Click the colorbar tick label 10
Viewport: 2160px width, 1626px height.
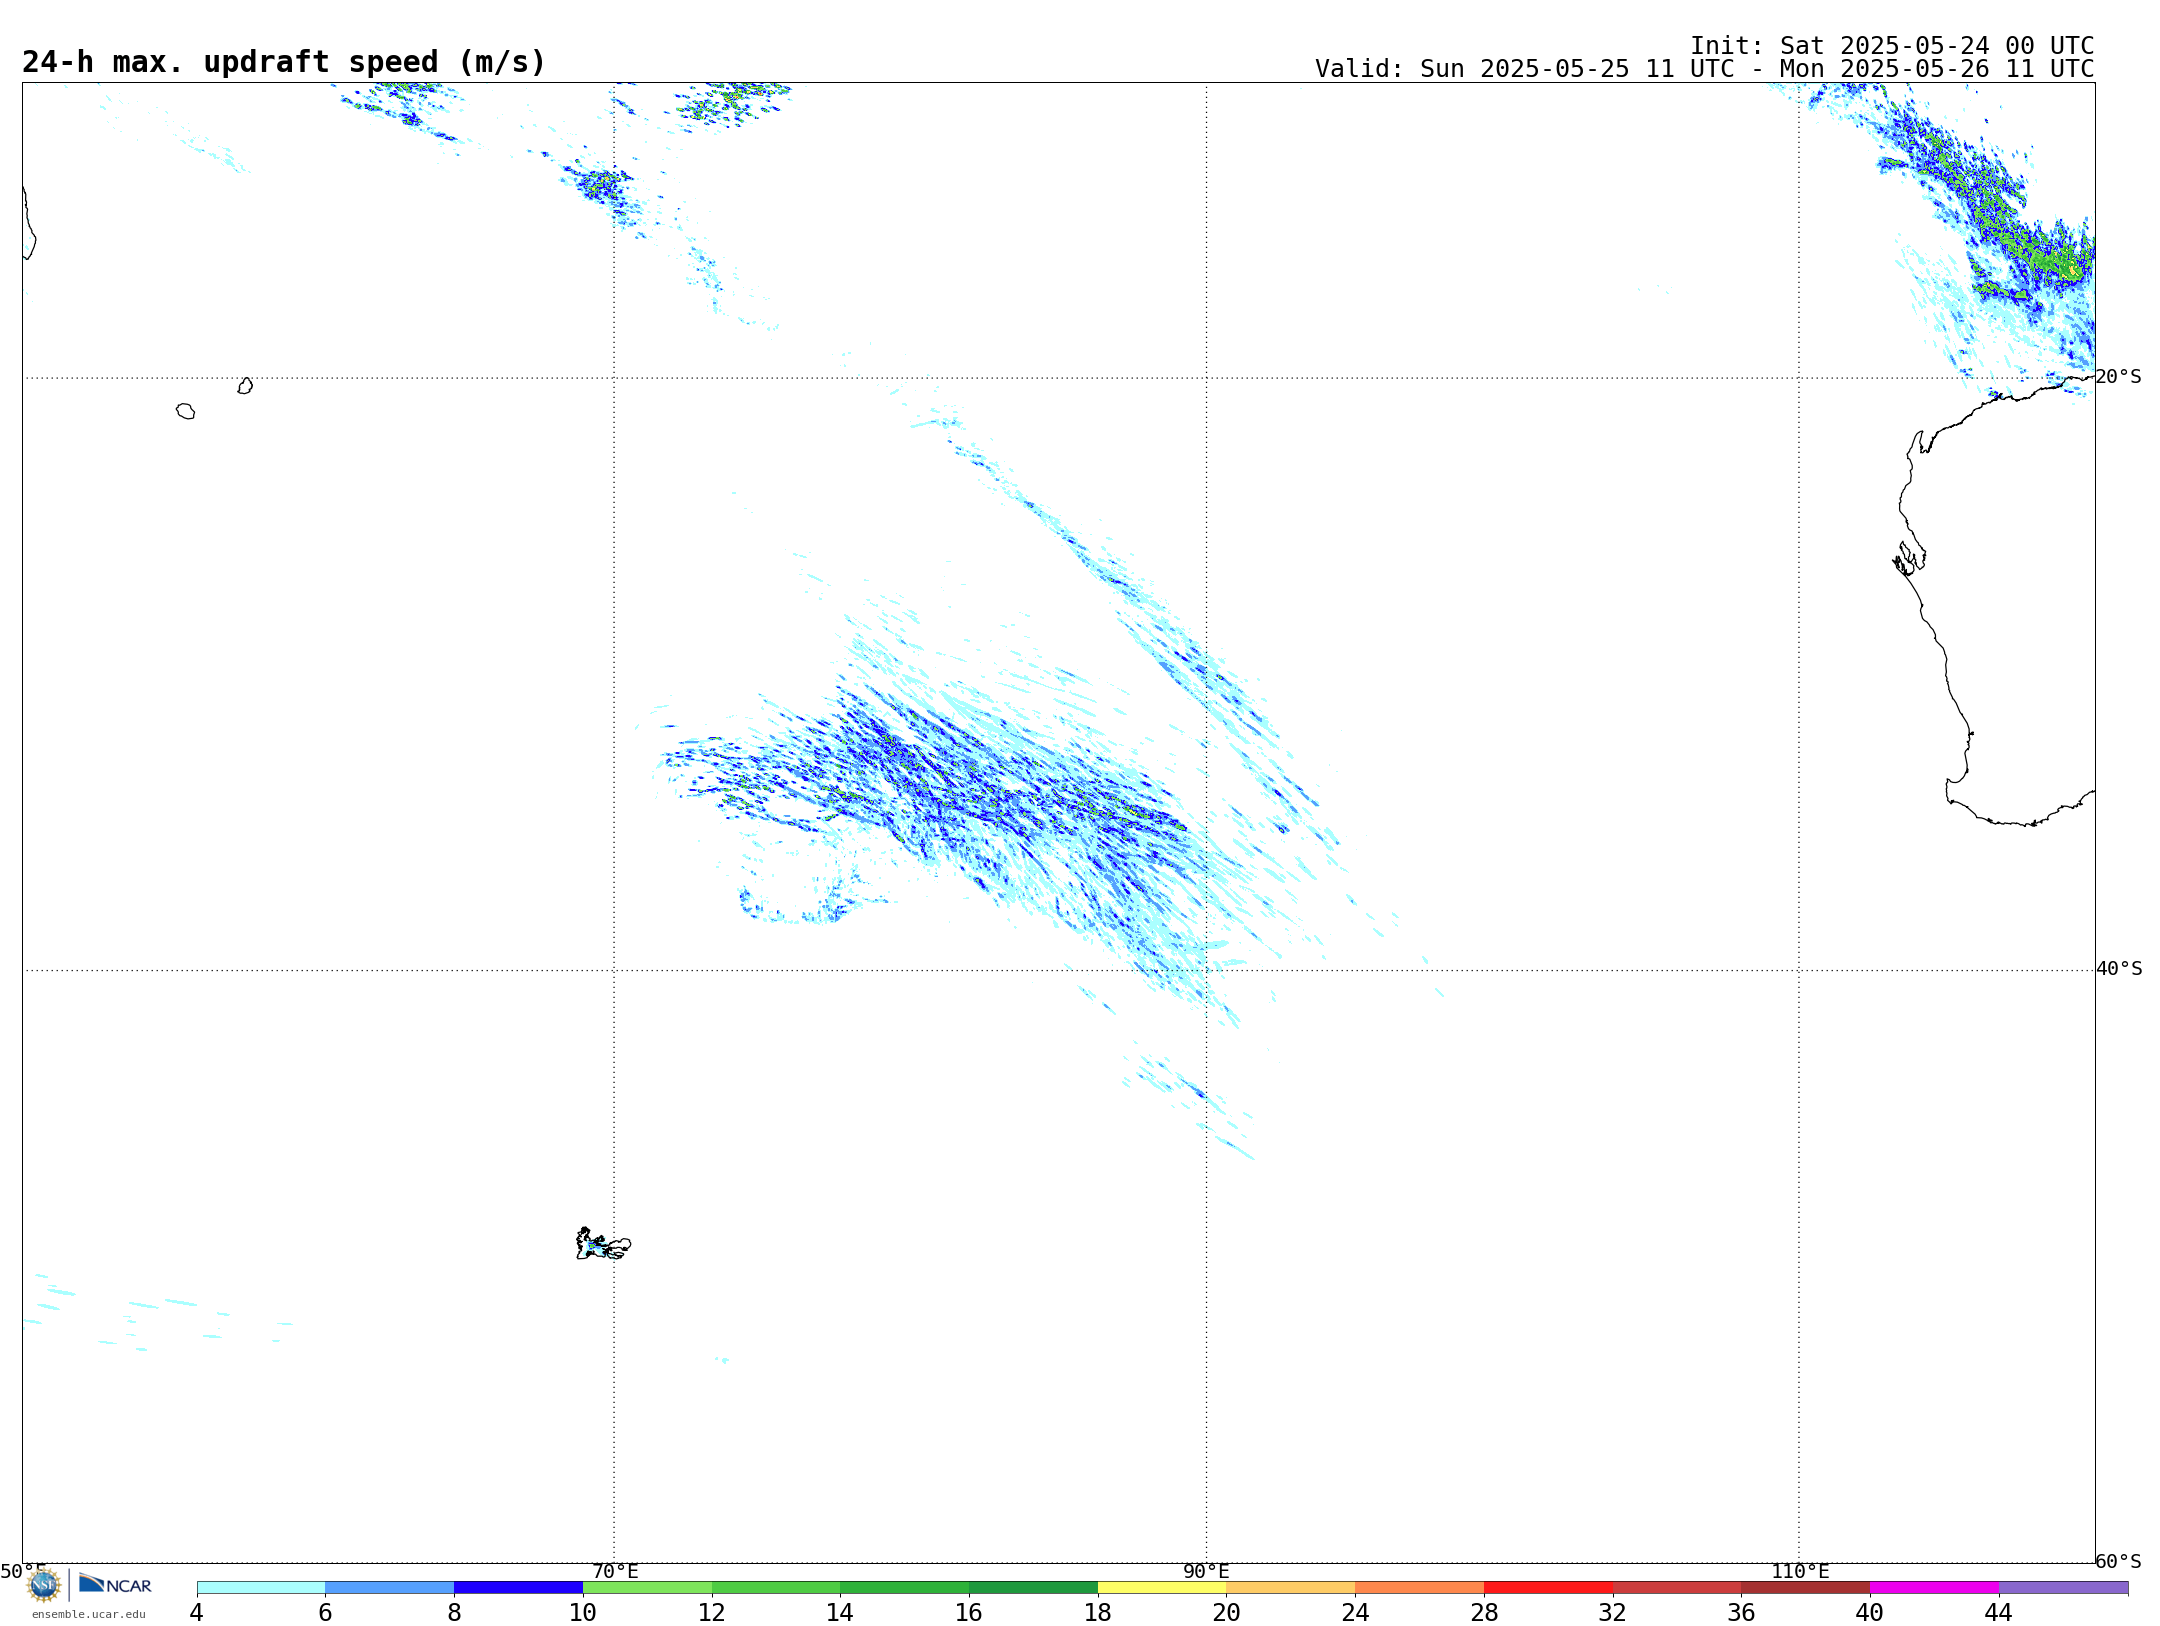click(x=583, y=1612)
